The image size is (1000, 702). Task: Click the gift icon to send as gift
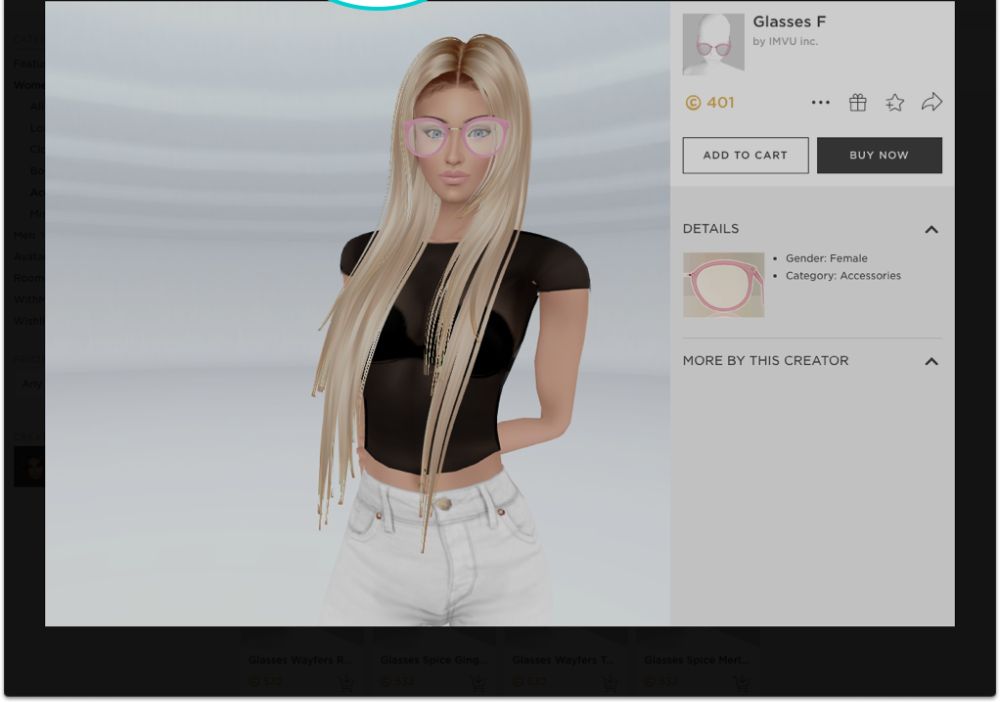pos(857,103)
